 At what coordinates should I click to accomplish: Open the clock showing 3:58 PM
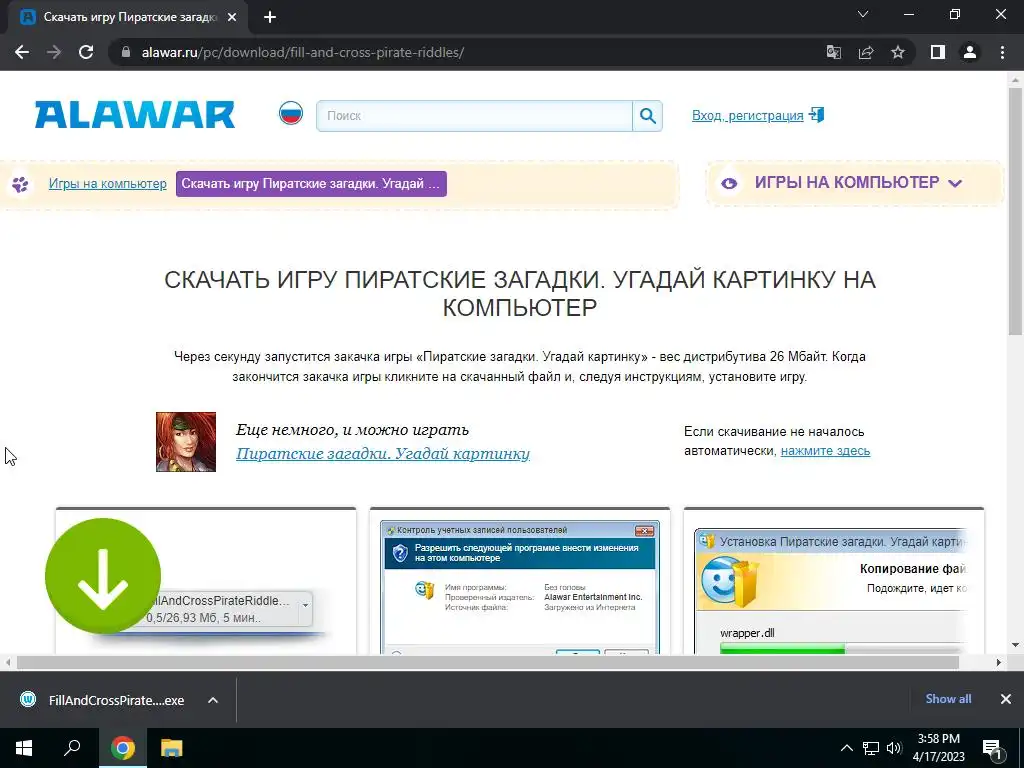point(938,748)
